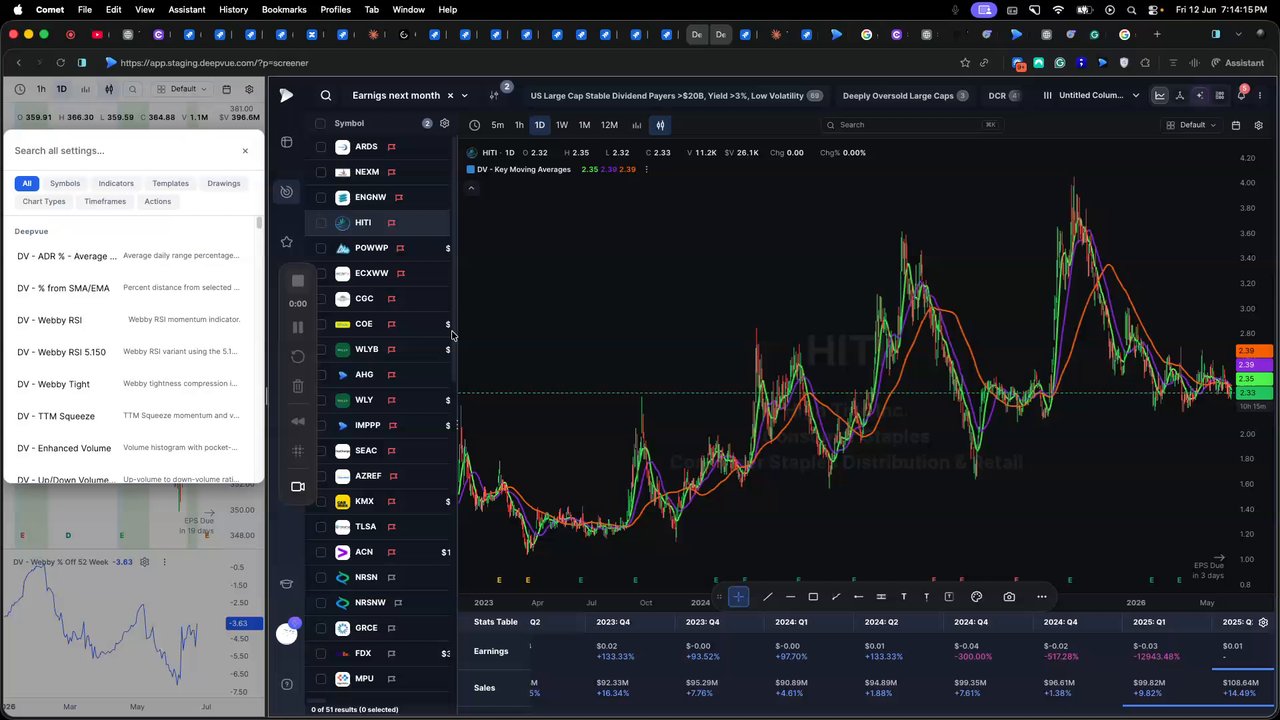
Task: Click the Search all settings field
Action: pyautogui.click(x=122, y=151)
